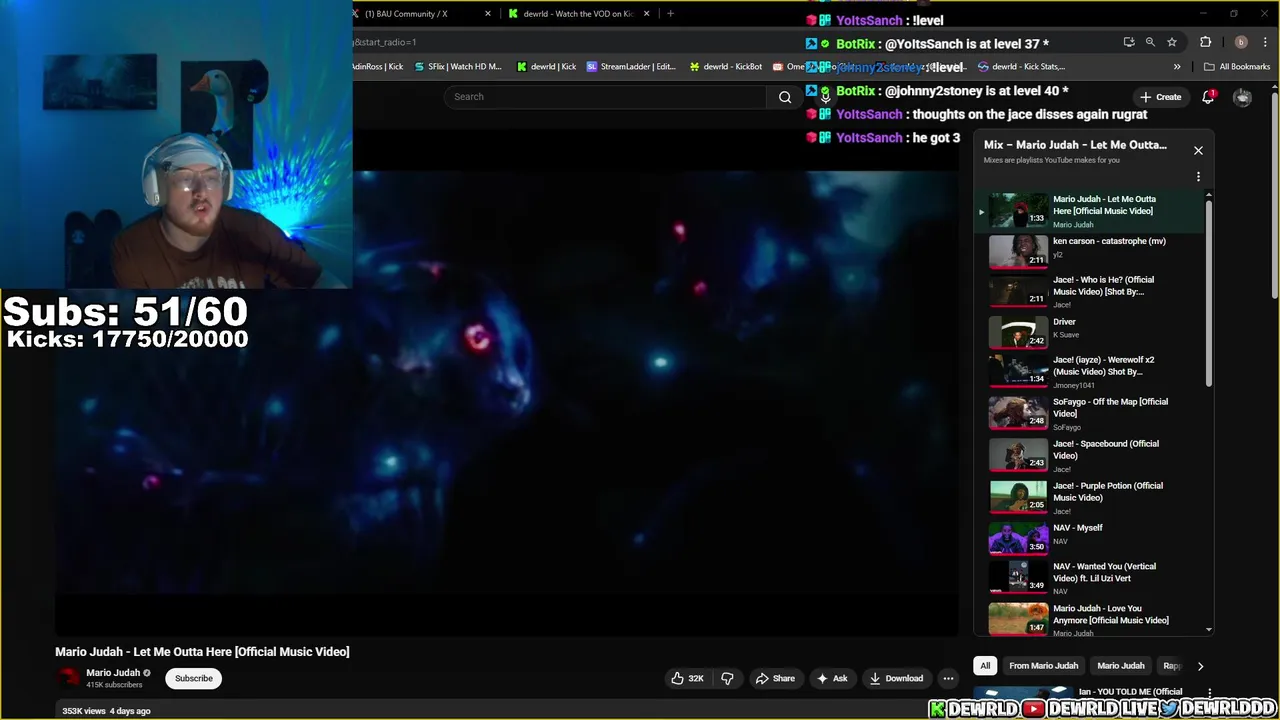The height and width of the screenshot is (720, 1280).
Task: Open the browser zoom magnifier icon
Action: 1150,42
